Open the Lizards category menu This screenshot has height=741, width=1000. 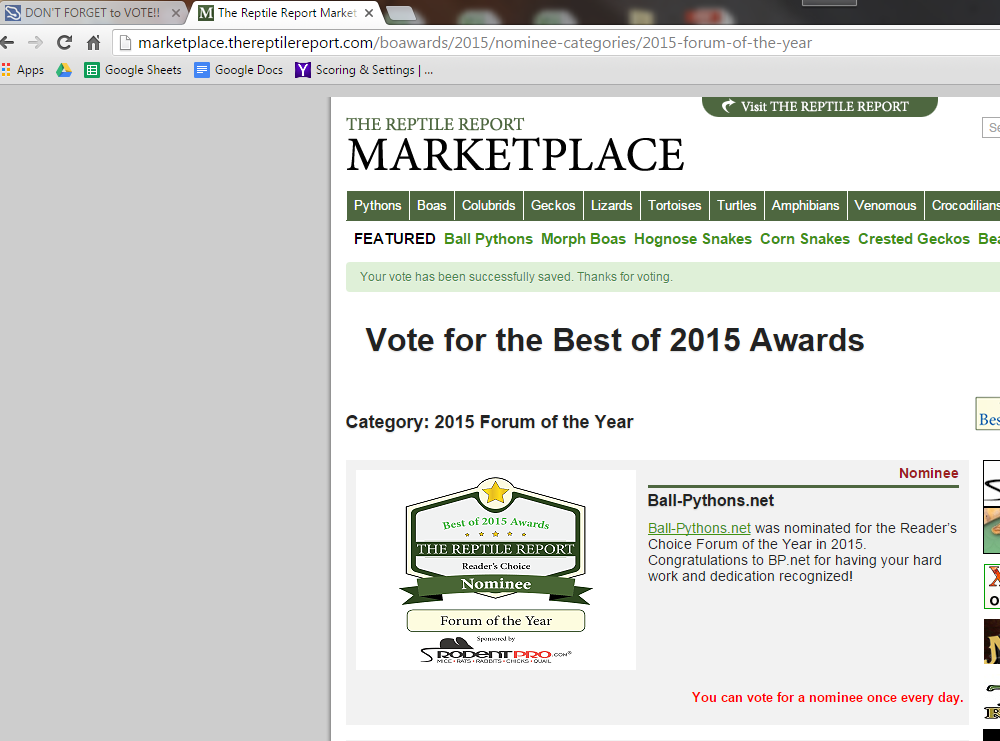(x=612, y=205)
